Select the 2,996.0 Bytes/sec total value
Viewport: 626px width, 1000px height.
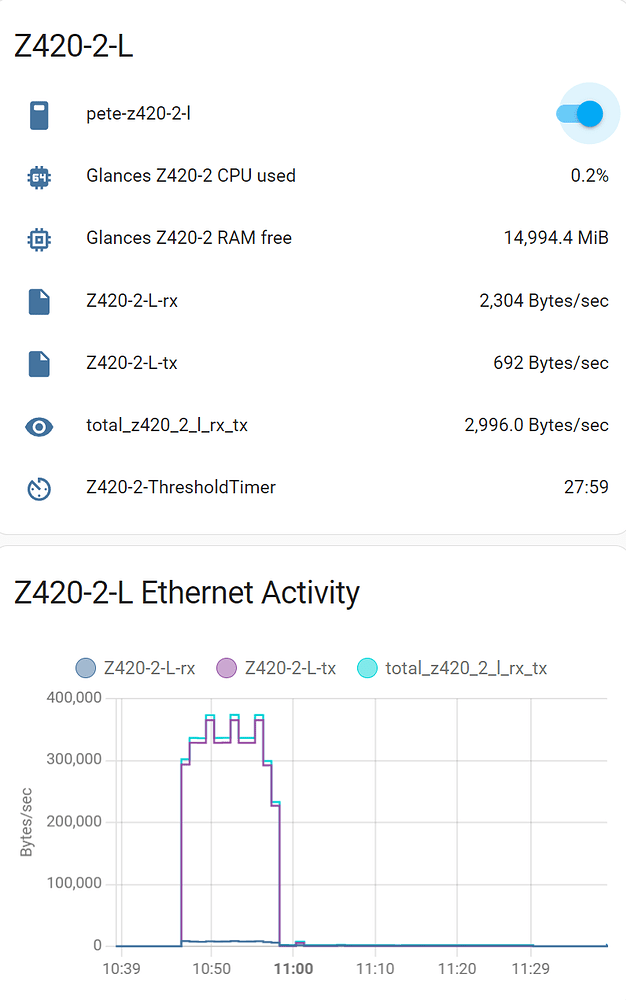tap(536, 425)
